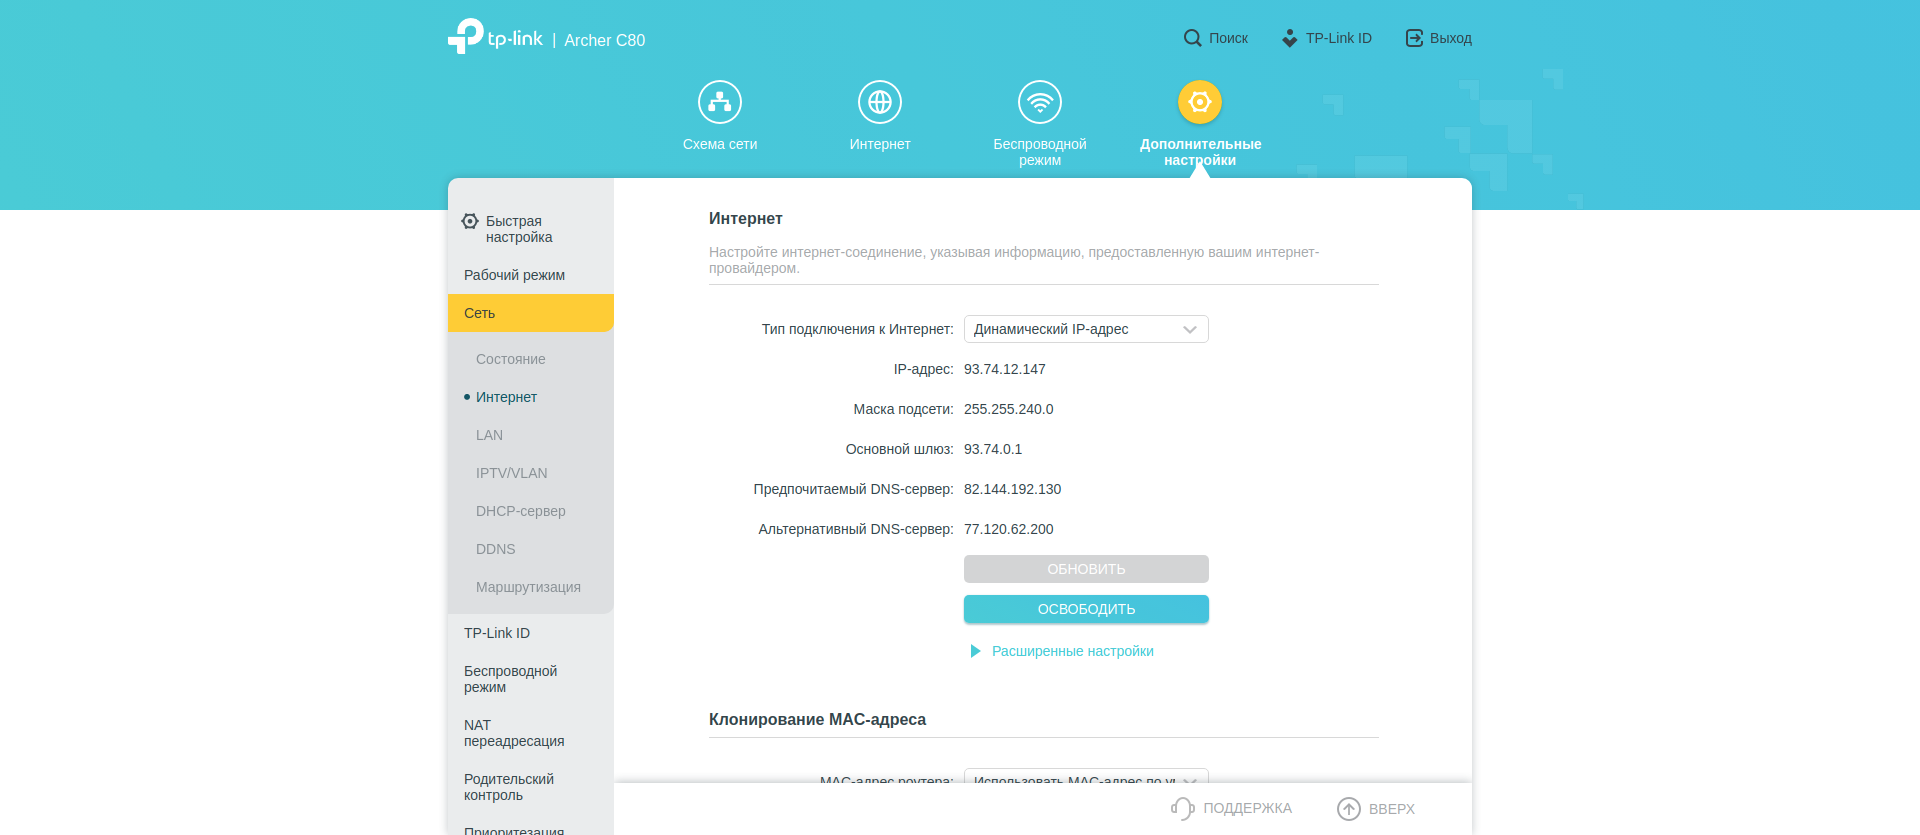
Task: Click the Back to top (ВВЕРХ) arrow icon
Action: [x=1349, y=808]
